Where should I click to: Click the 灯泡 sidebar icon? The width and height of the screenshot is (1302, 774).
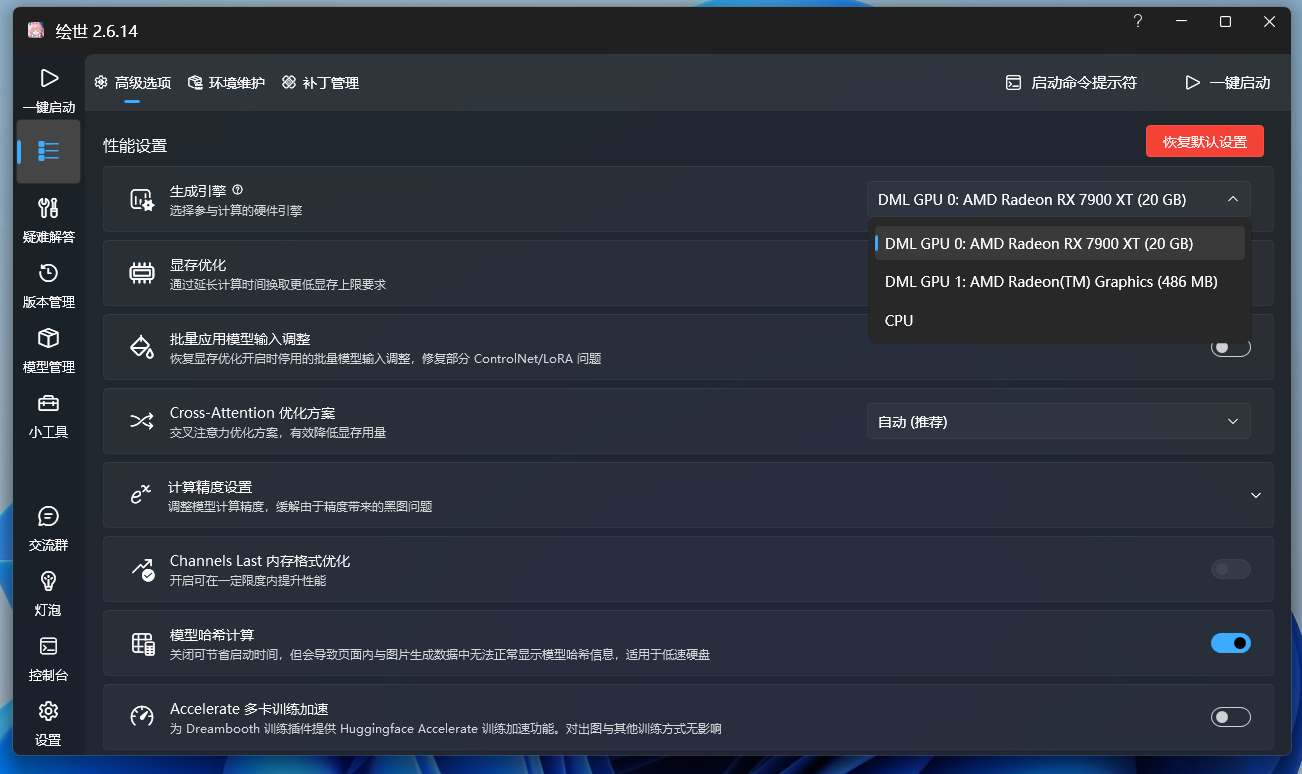(47, 589)
